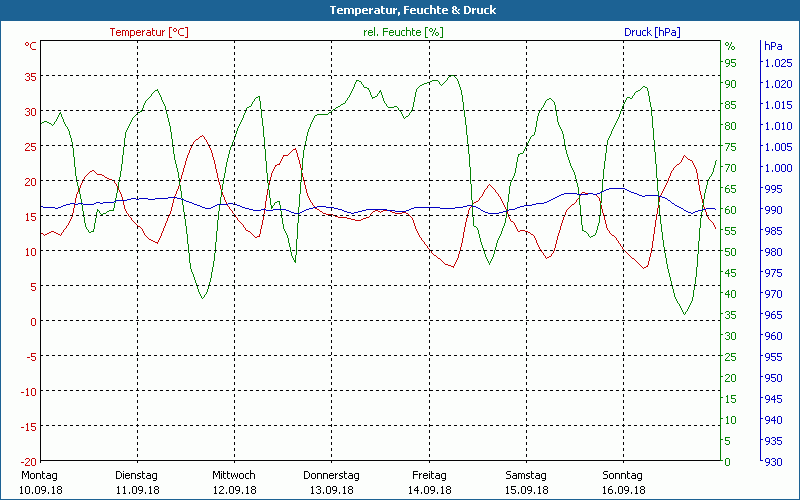Click the date '14.09.18'
Image resolution: width=800 pixels, height=500 pixels.
pyautogui.click(x=430, y=490)
